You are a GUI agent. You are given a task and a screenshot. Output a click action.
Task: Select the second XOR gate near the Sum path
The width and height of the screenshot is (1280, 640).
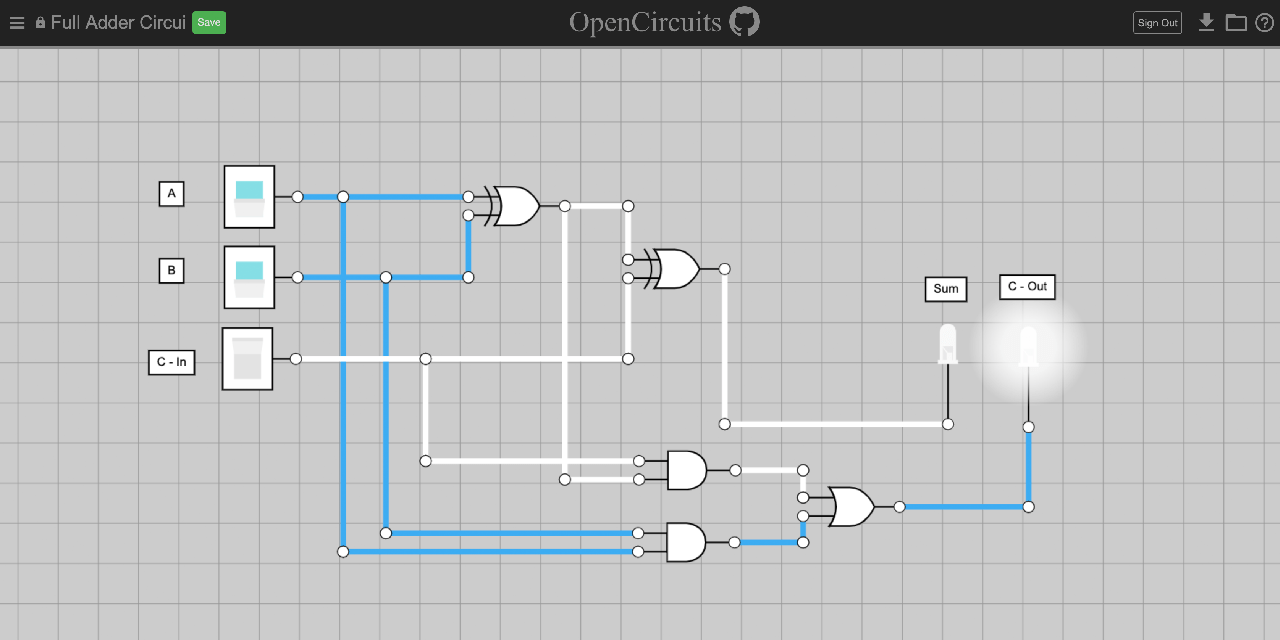coord(678,268)
